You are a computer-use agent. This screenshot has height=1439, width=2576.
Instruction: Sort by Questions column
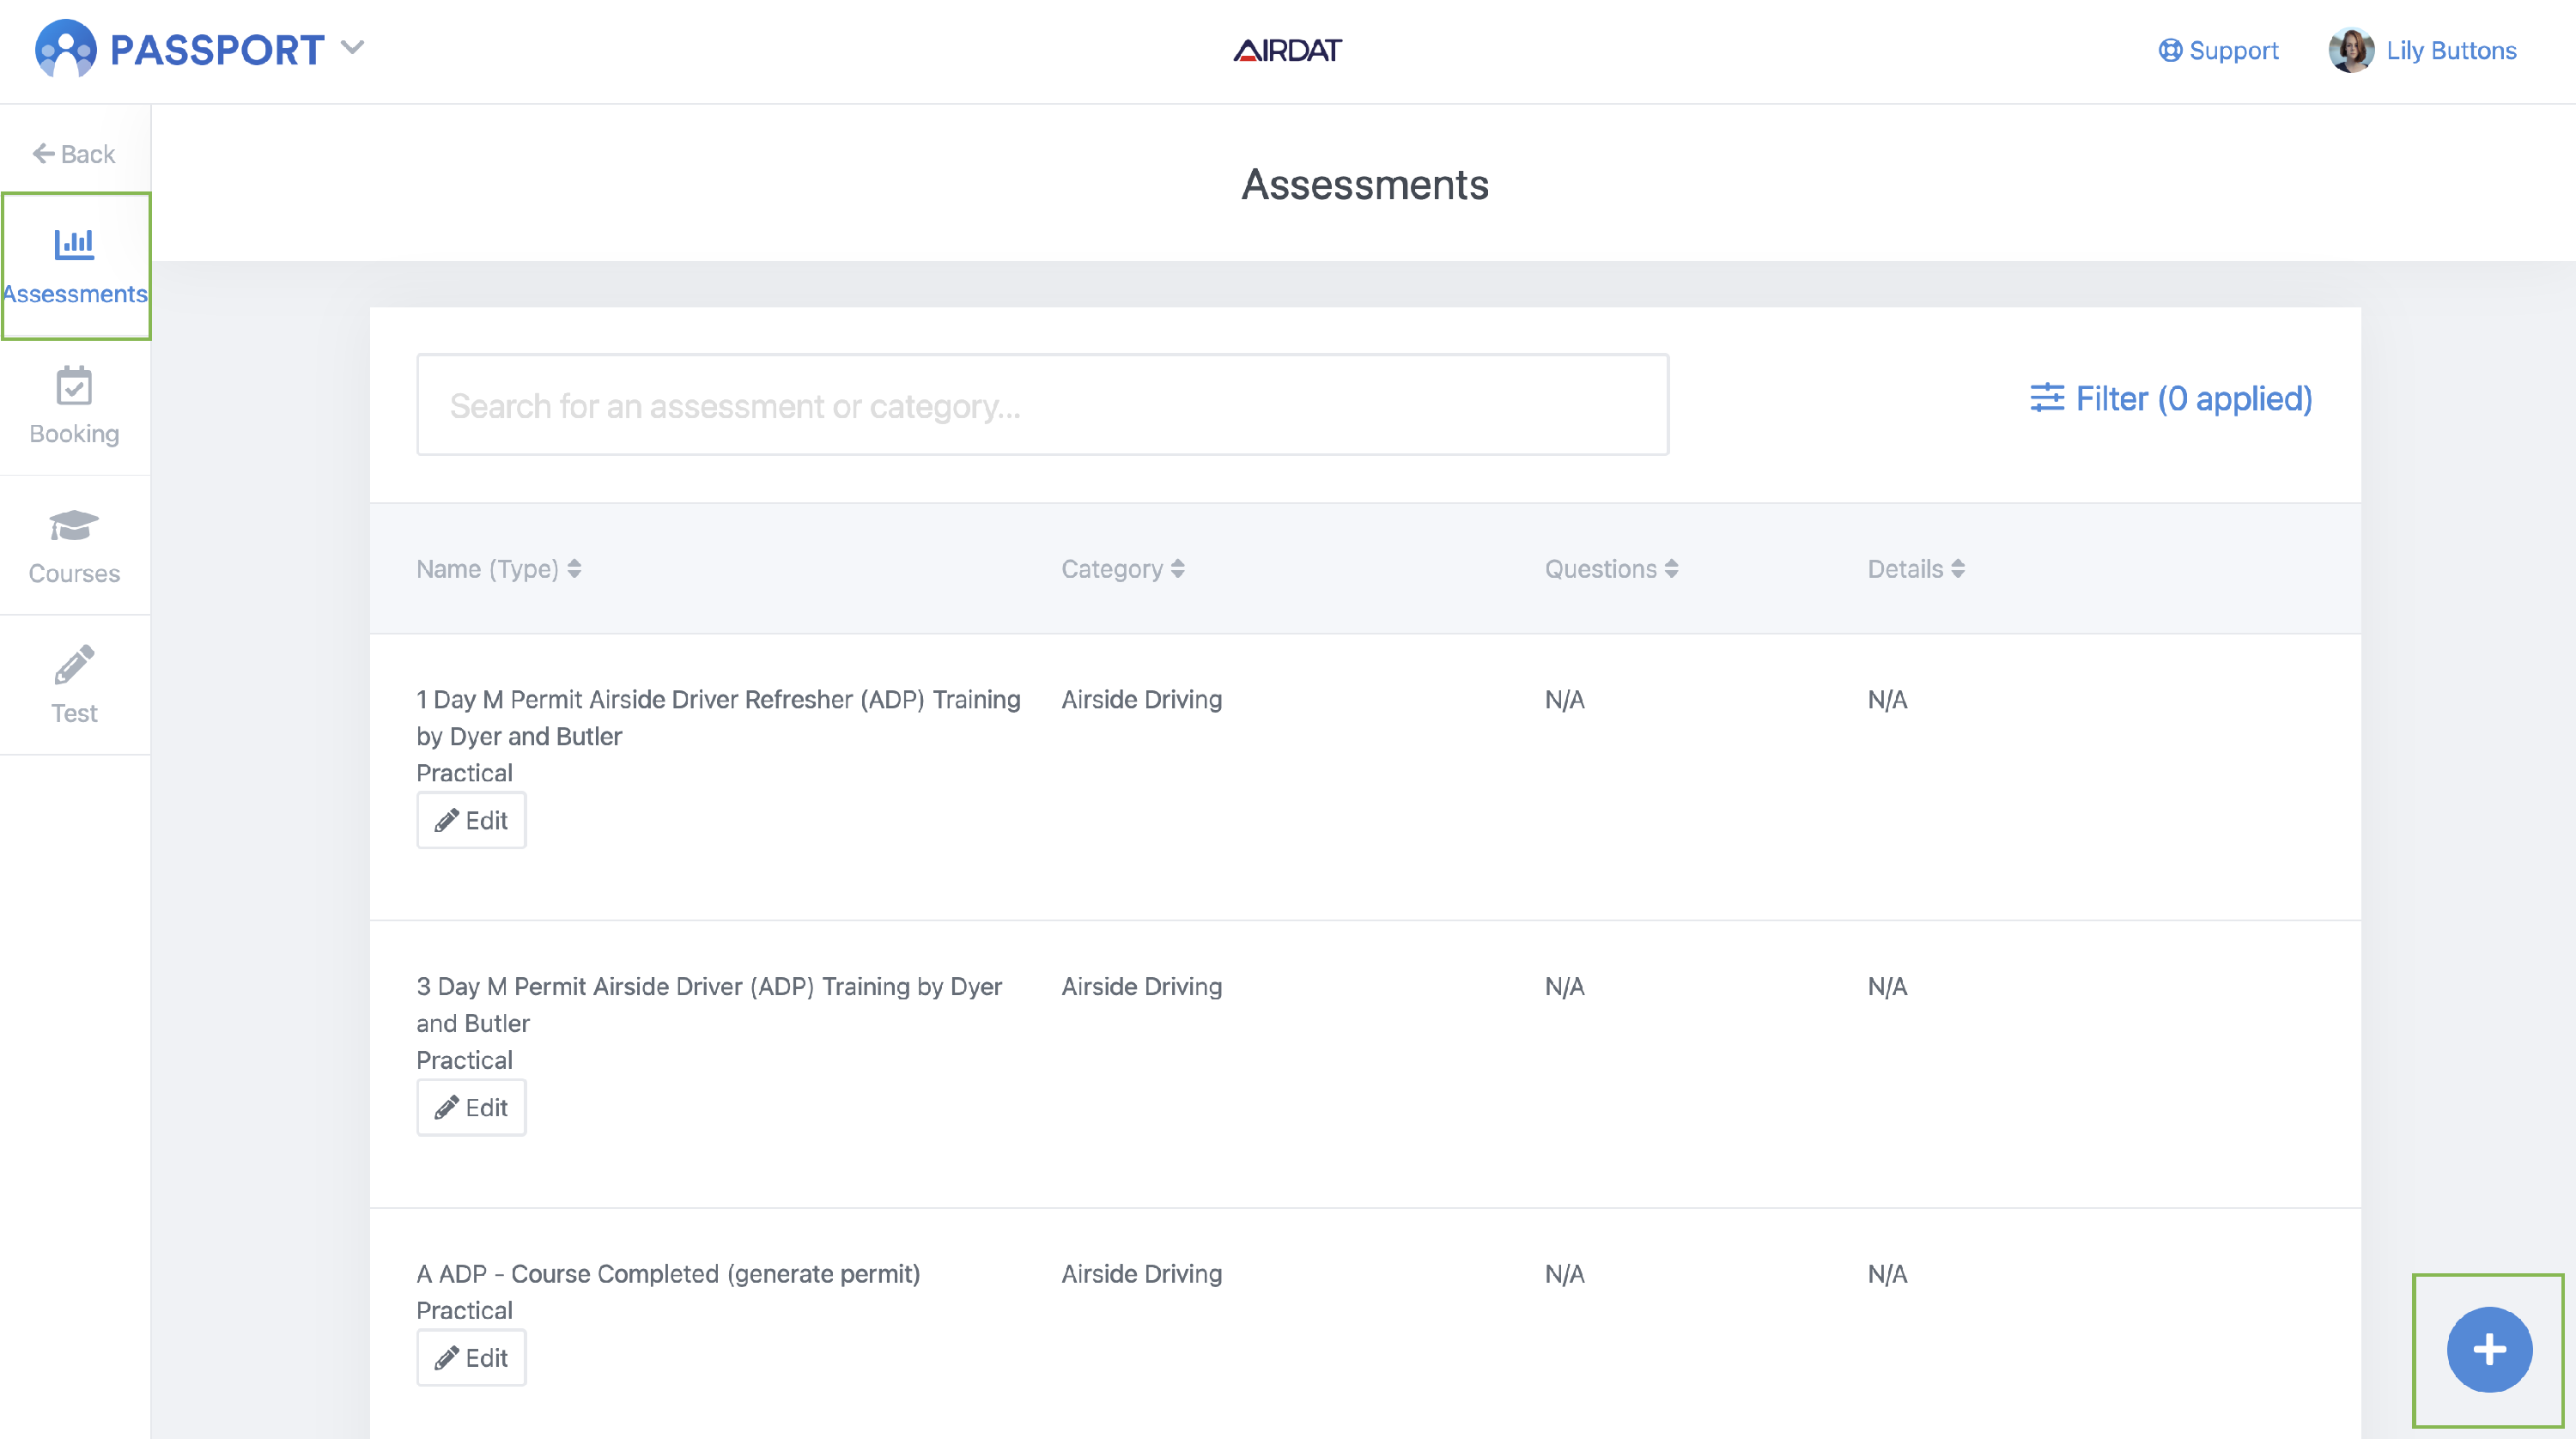[x=1611, y=569]
